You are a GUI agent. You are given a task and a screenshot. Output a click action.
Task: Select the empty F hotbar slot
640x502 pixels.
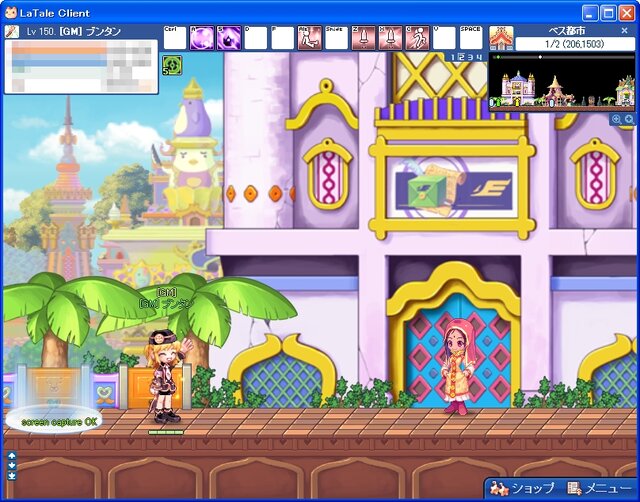click(x=282, y=38)
